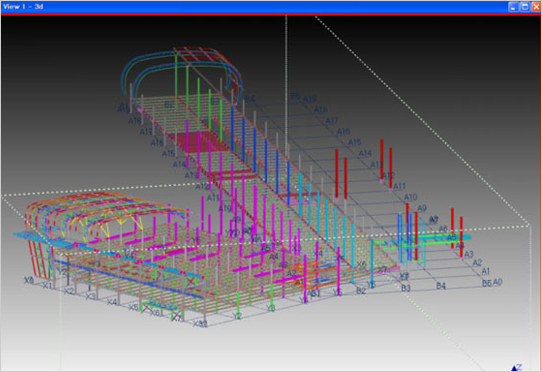This screenshot has height=372, width=542.
Task: Click grid label X7
Action: pyautogui.click(x=177, y=318)
